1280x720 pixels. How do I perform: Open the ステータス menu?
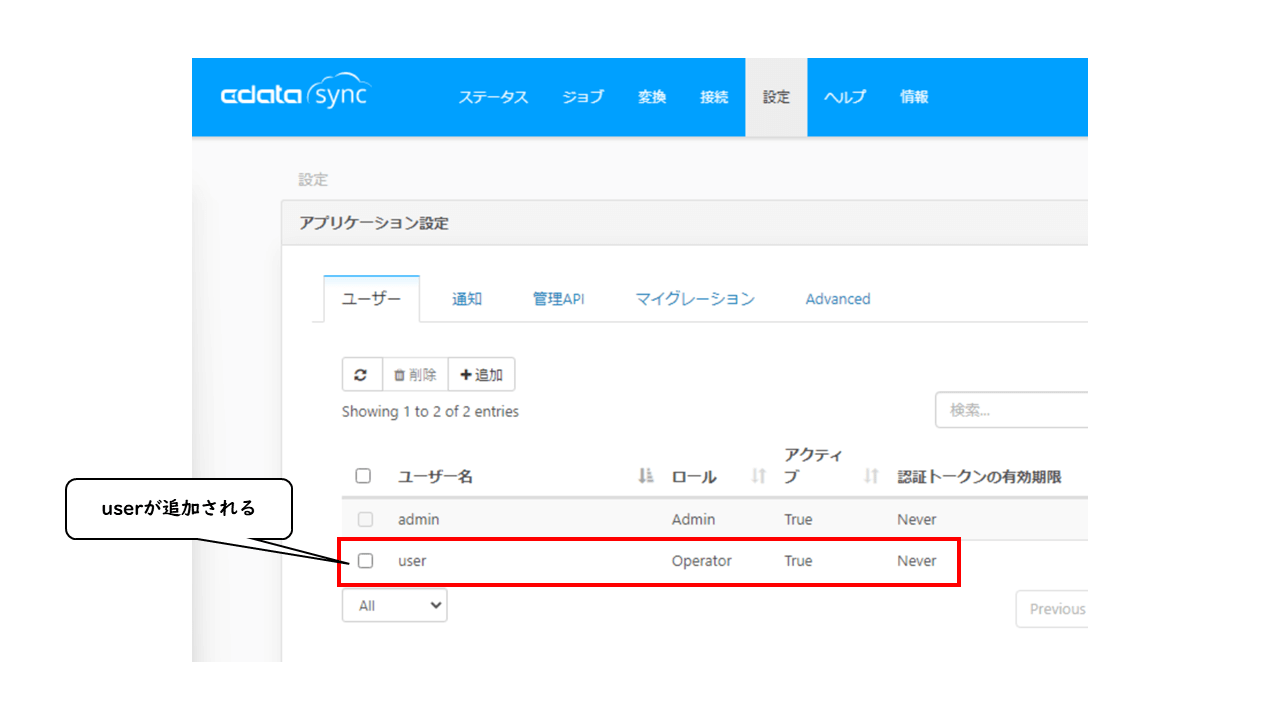coord(493,97)
